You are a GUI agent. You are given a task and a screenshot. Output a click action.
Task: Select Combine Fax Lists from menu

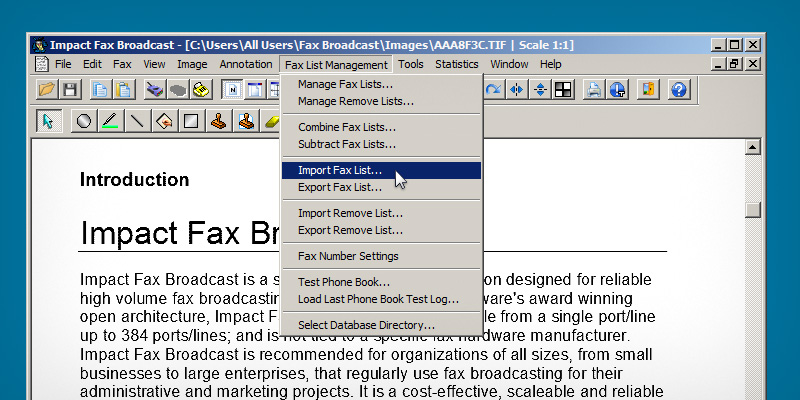coord(346,128)
